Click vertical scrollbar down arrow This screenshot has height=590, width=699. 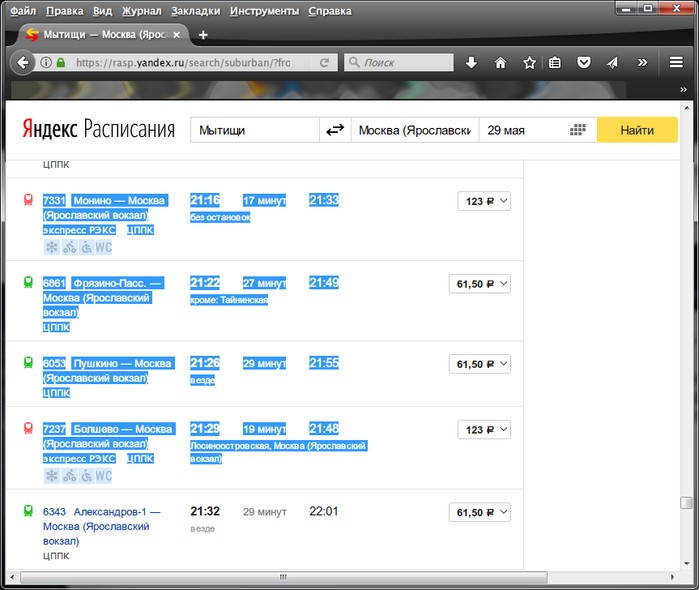(687, 564)
